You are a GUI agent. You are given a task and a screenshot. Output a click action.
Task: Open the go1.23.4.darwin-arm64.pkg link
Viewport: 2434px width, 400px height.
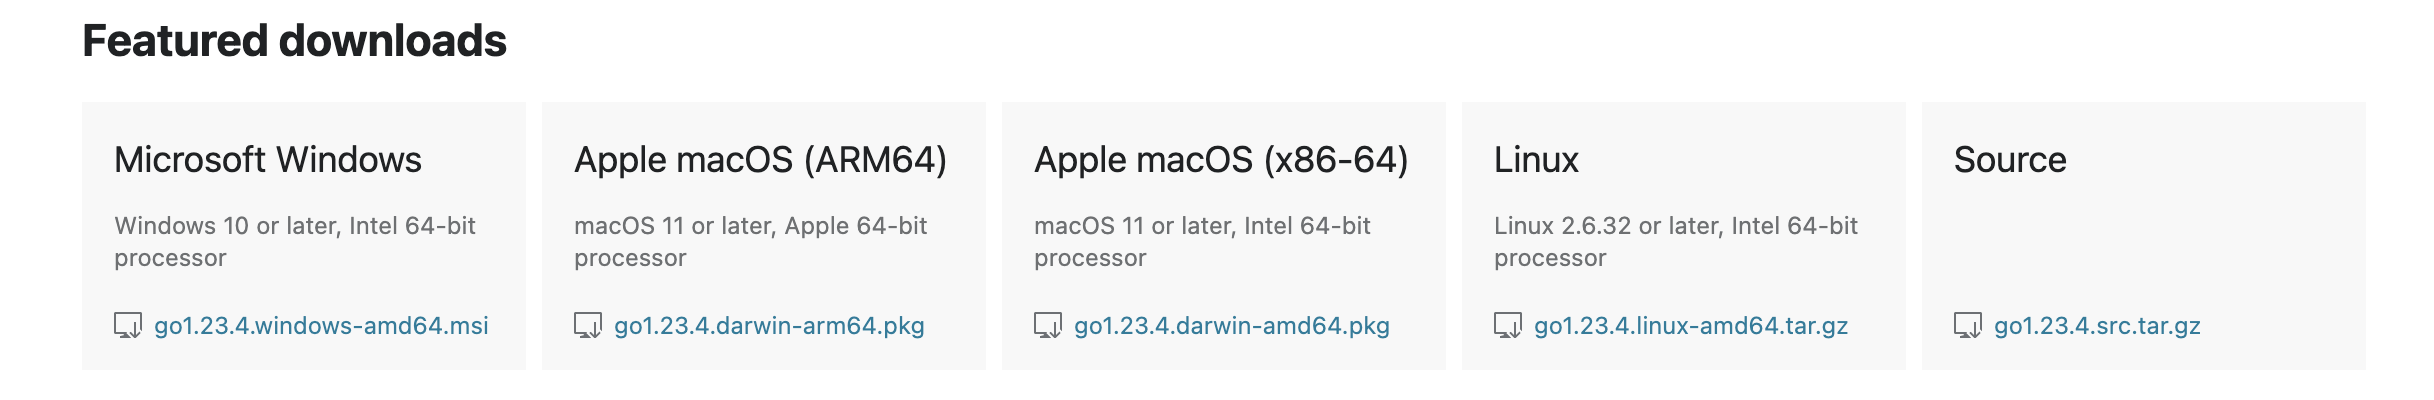pyautogui.click(x=769, y=326)
